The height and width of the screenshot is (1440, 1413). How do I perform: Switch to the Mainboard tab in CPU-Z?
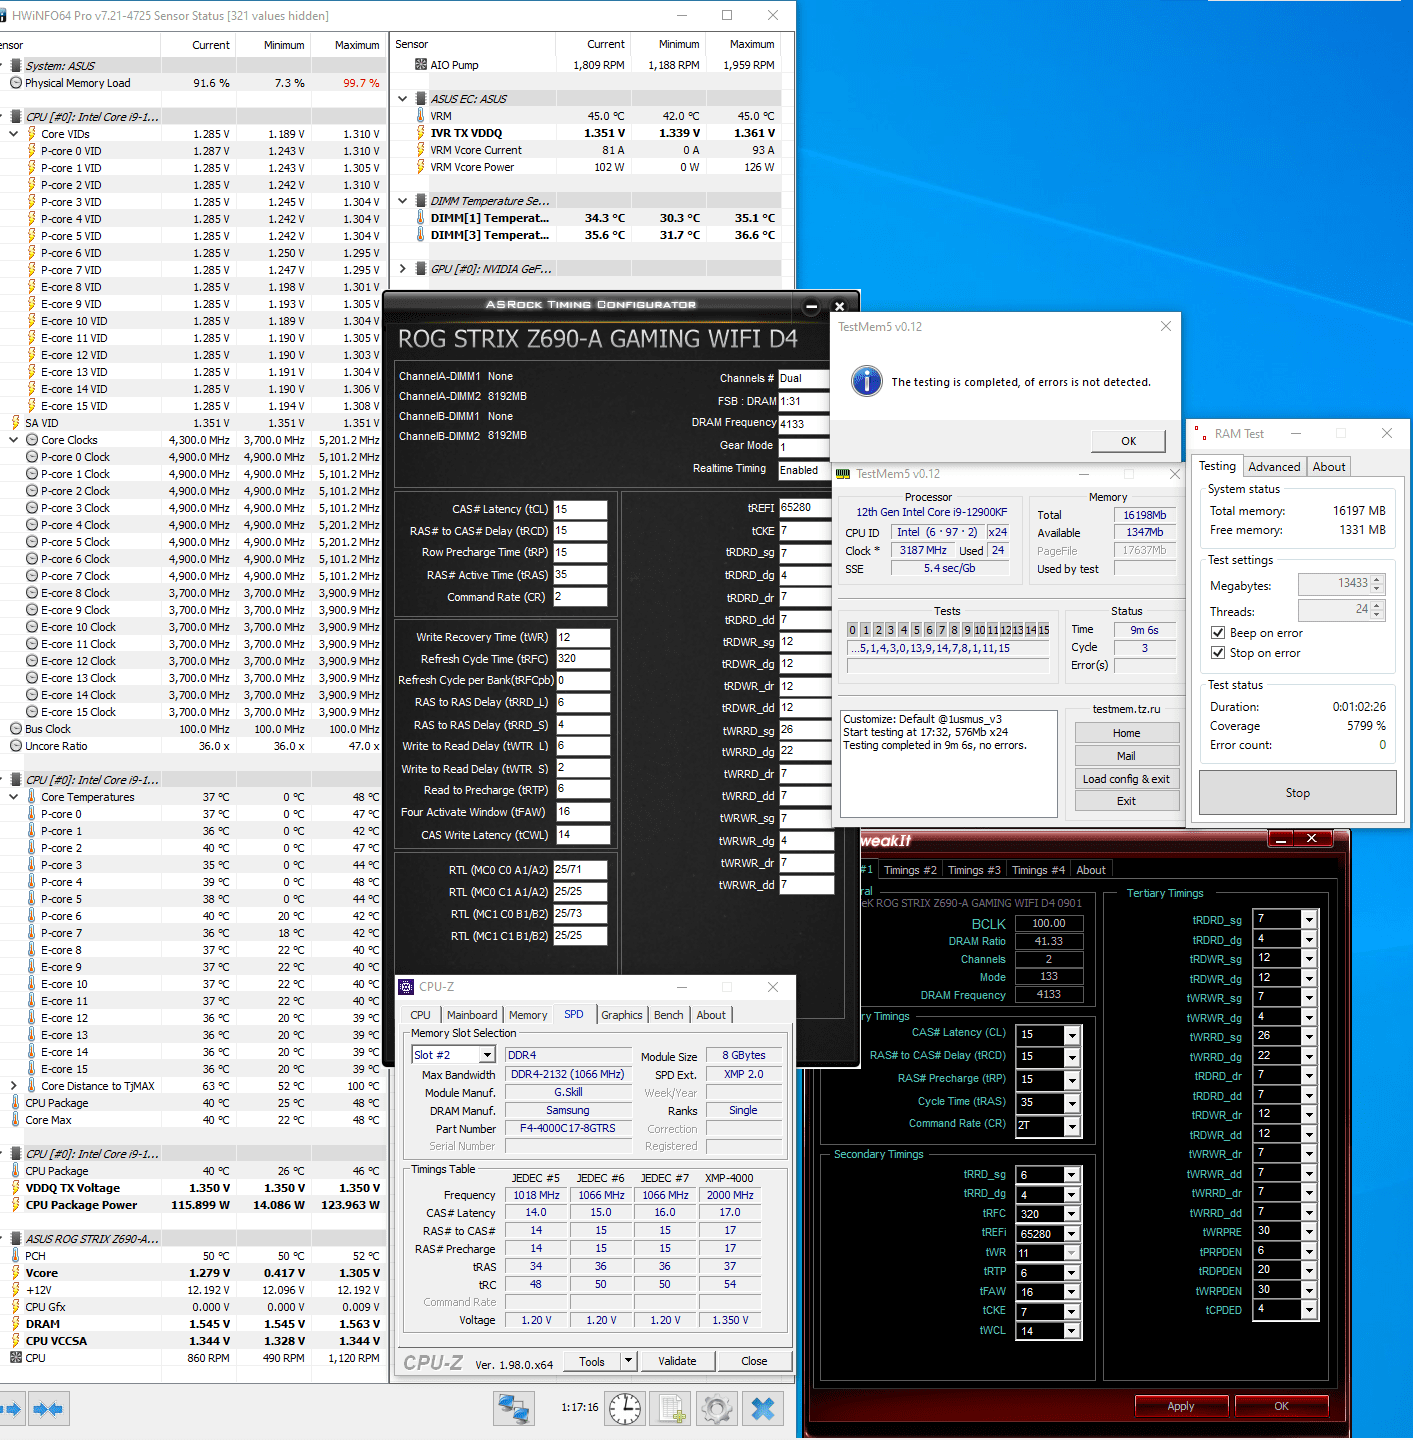click(x=472, y=1015)
